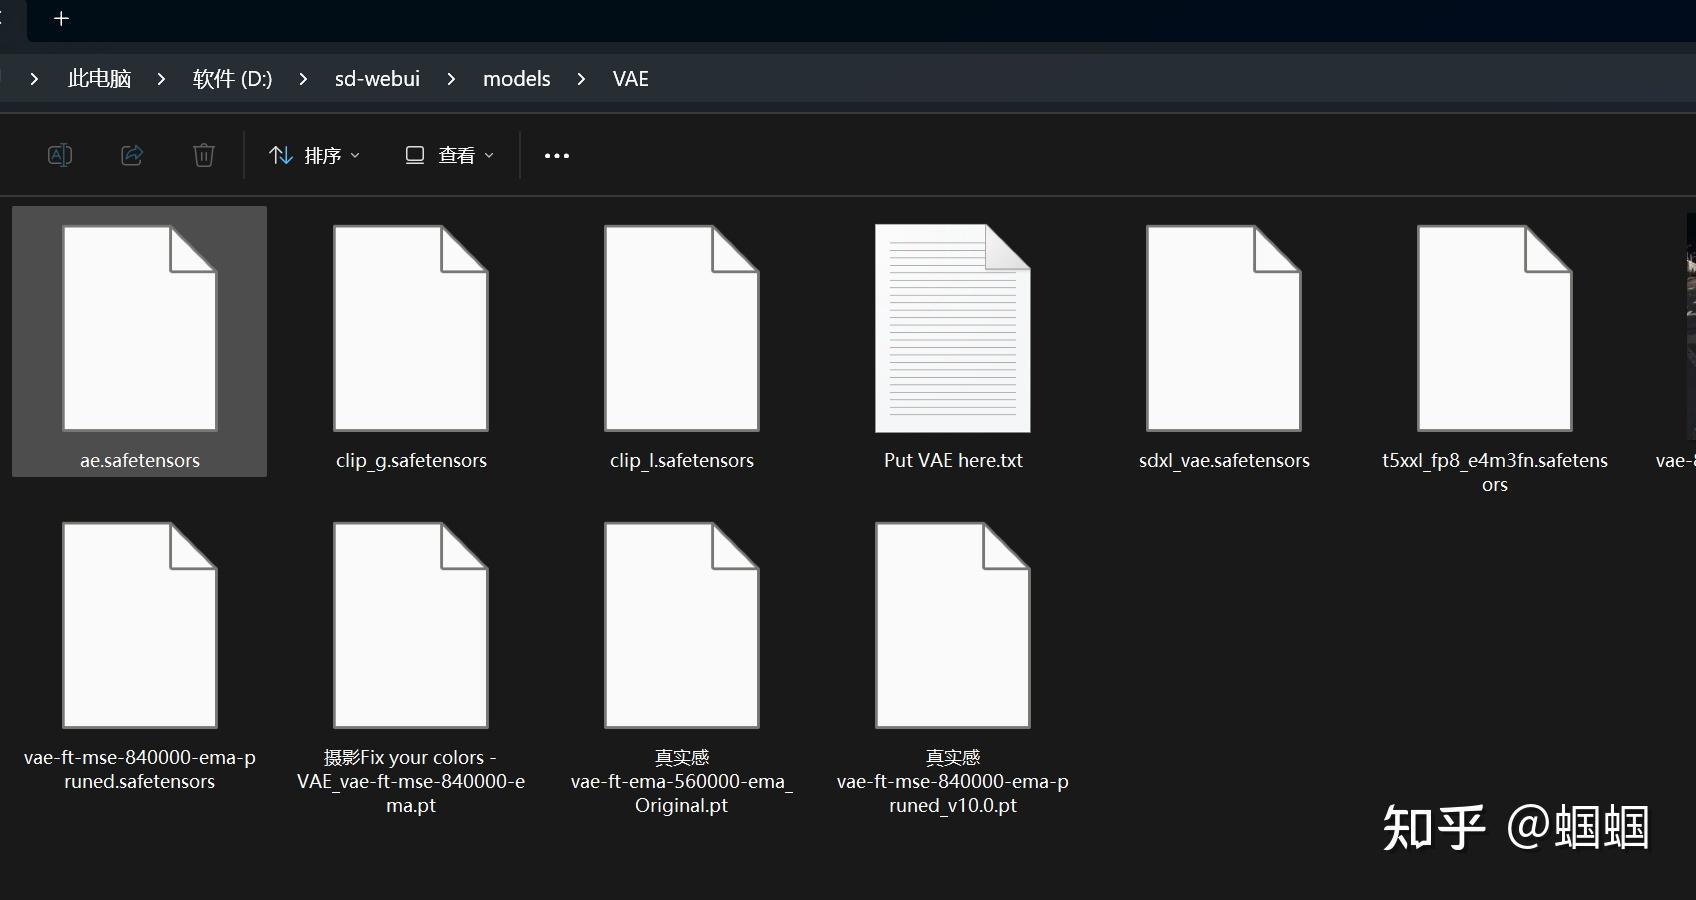Select the sdxl_vae.safetensors file
This screenshot has width=1696, height=900.
(1223, 328)
